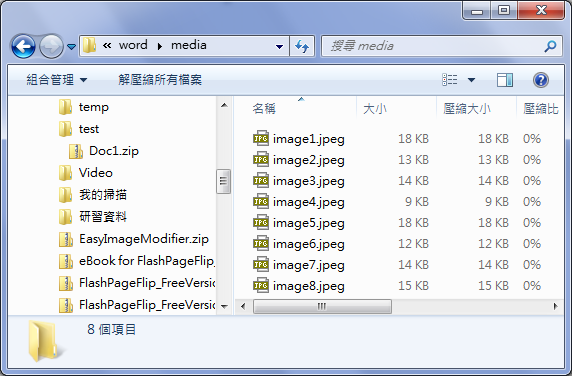
Task: Click the navigation pane vertical scroll thumb
Action: 223,181
